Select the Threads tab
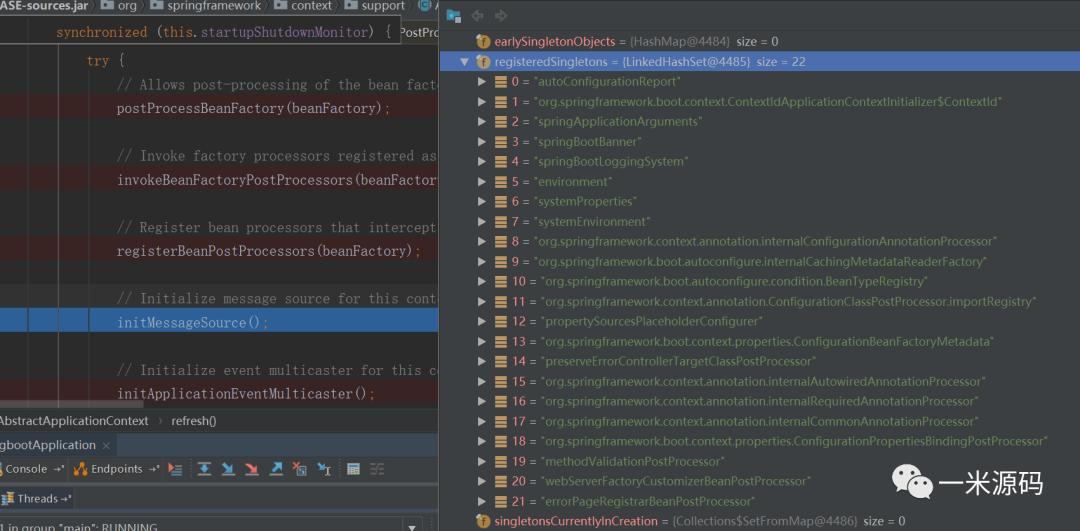The image size is (1080, 531). [37, 498]
